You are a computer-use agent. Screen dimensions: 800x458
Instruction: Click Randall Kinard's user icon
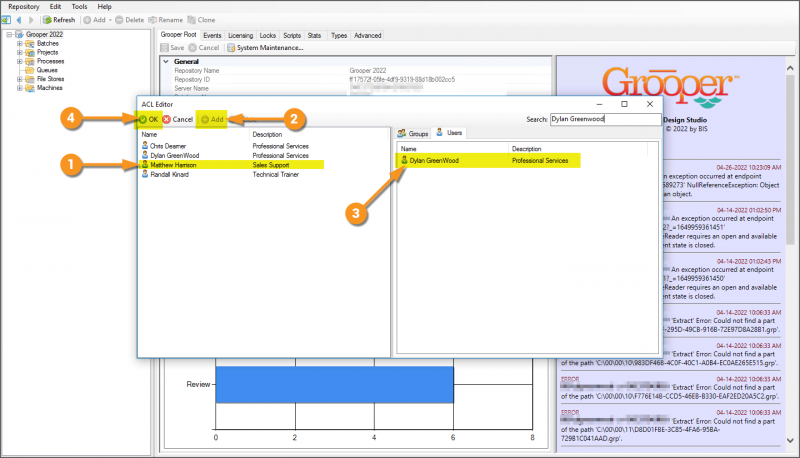point(145,174)
